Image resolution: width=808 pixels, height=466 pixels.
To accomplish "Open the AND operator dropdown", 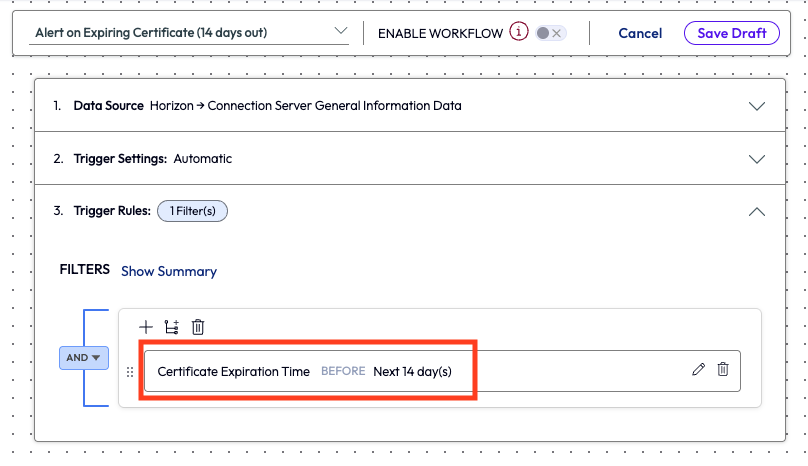I will pyautogui.click(x=84, y=358).
